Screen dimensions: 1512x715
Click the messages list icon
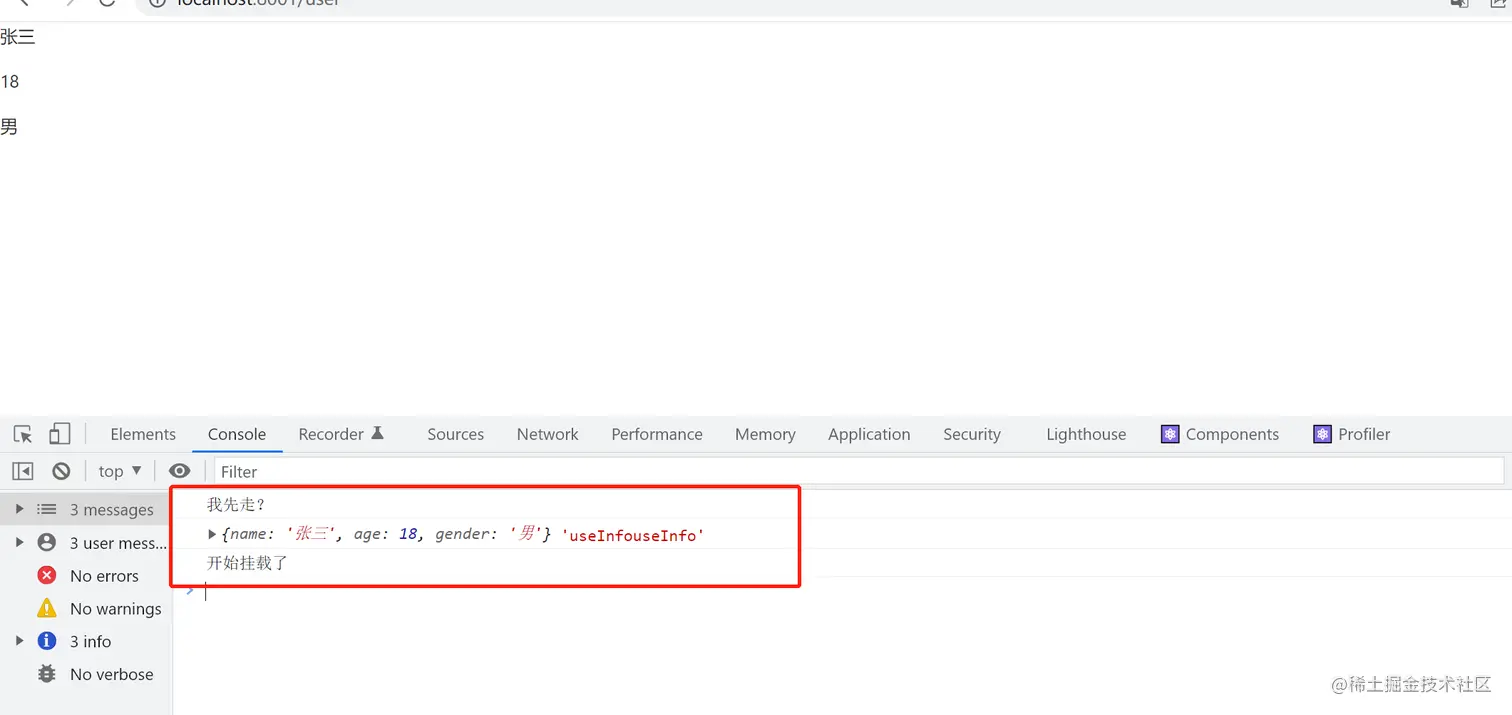click(47, 509)
